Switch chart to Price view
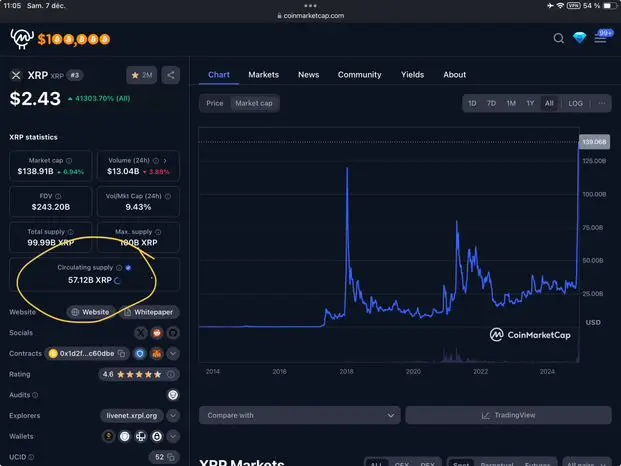The height and width of the screenshot is (466, 621). pyautogui.click(x=215, y=103)
